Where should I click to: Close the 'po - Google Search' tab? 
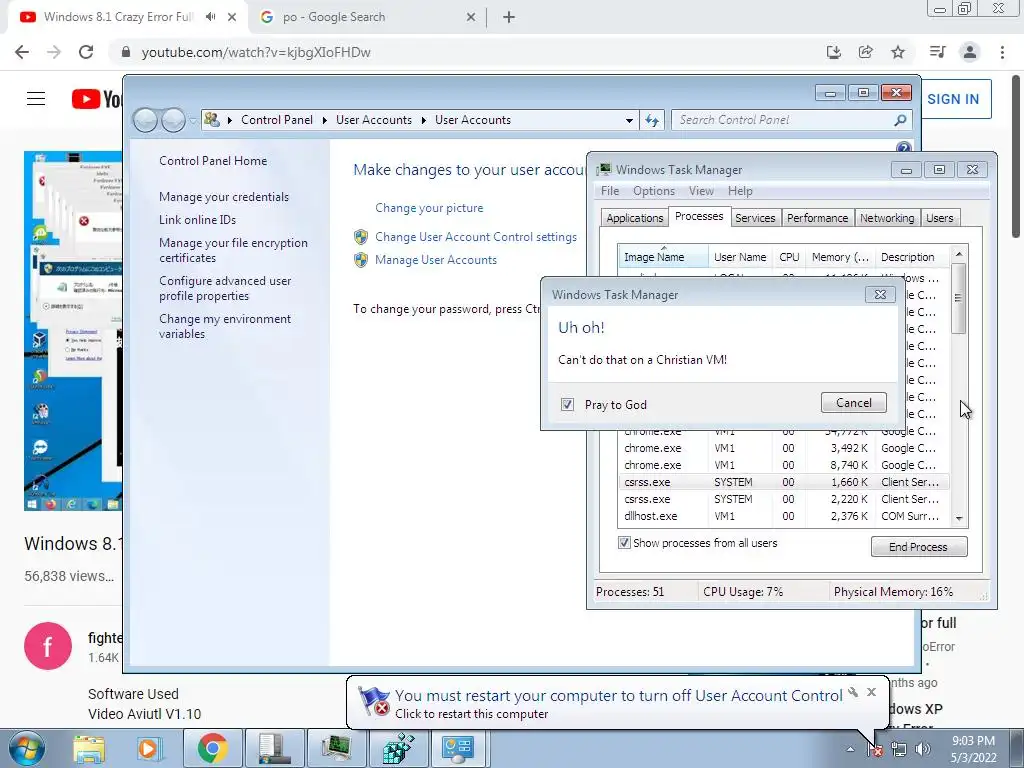pos(471,17)
